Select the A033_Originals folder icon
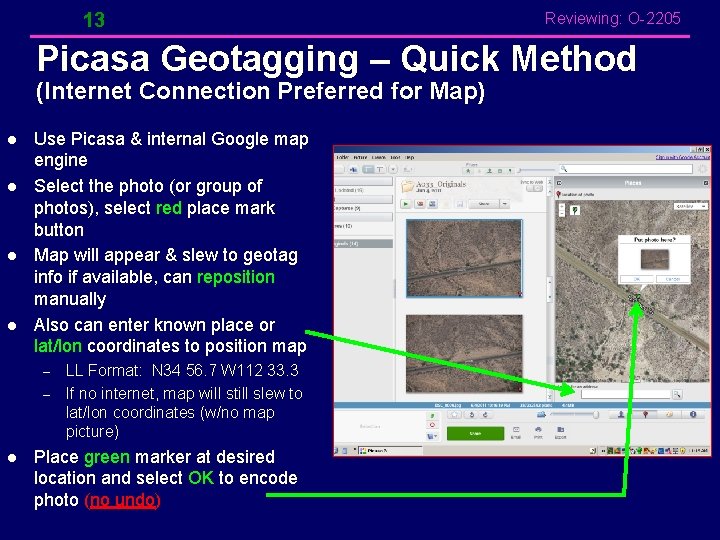 click(x=407, y=186)
